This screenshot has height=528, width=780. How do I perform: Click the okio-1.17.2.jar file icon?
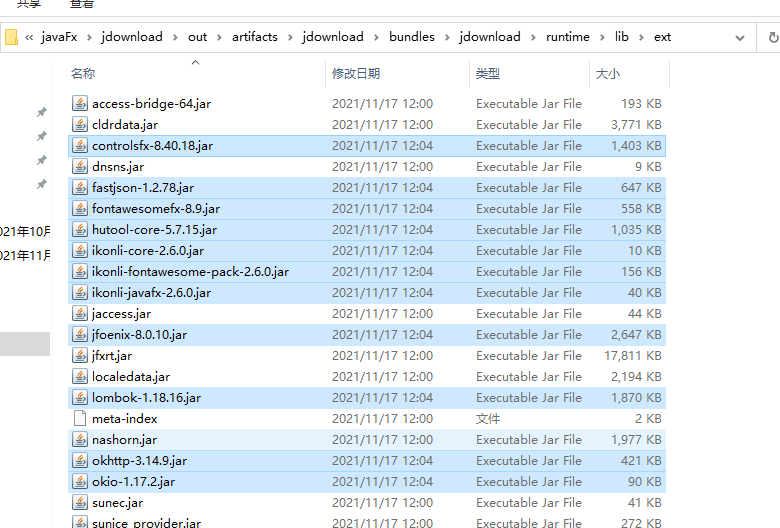[80, 481]
